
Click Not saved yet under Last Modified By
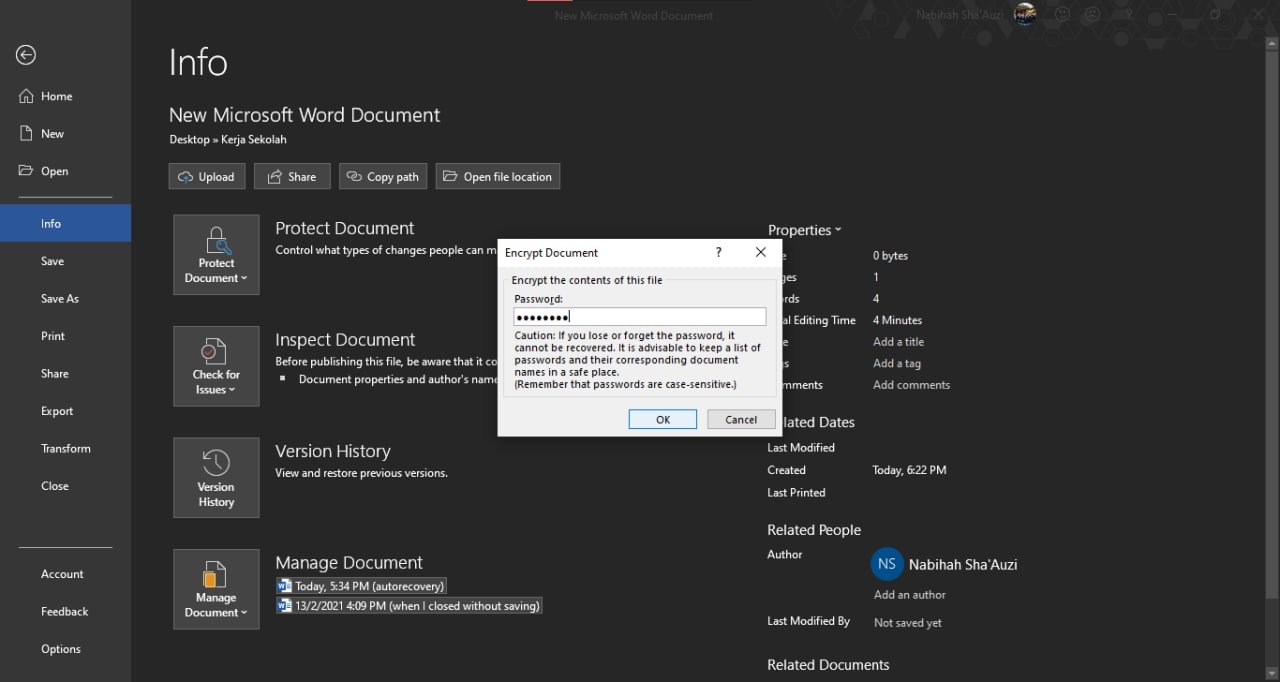(908, 623)
